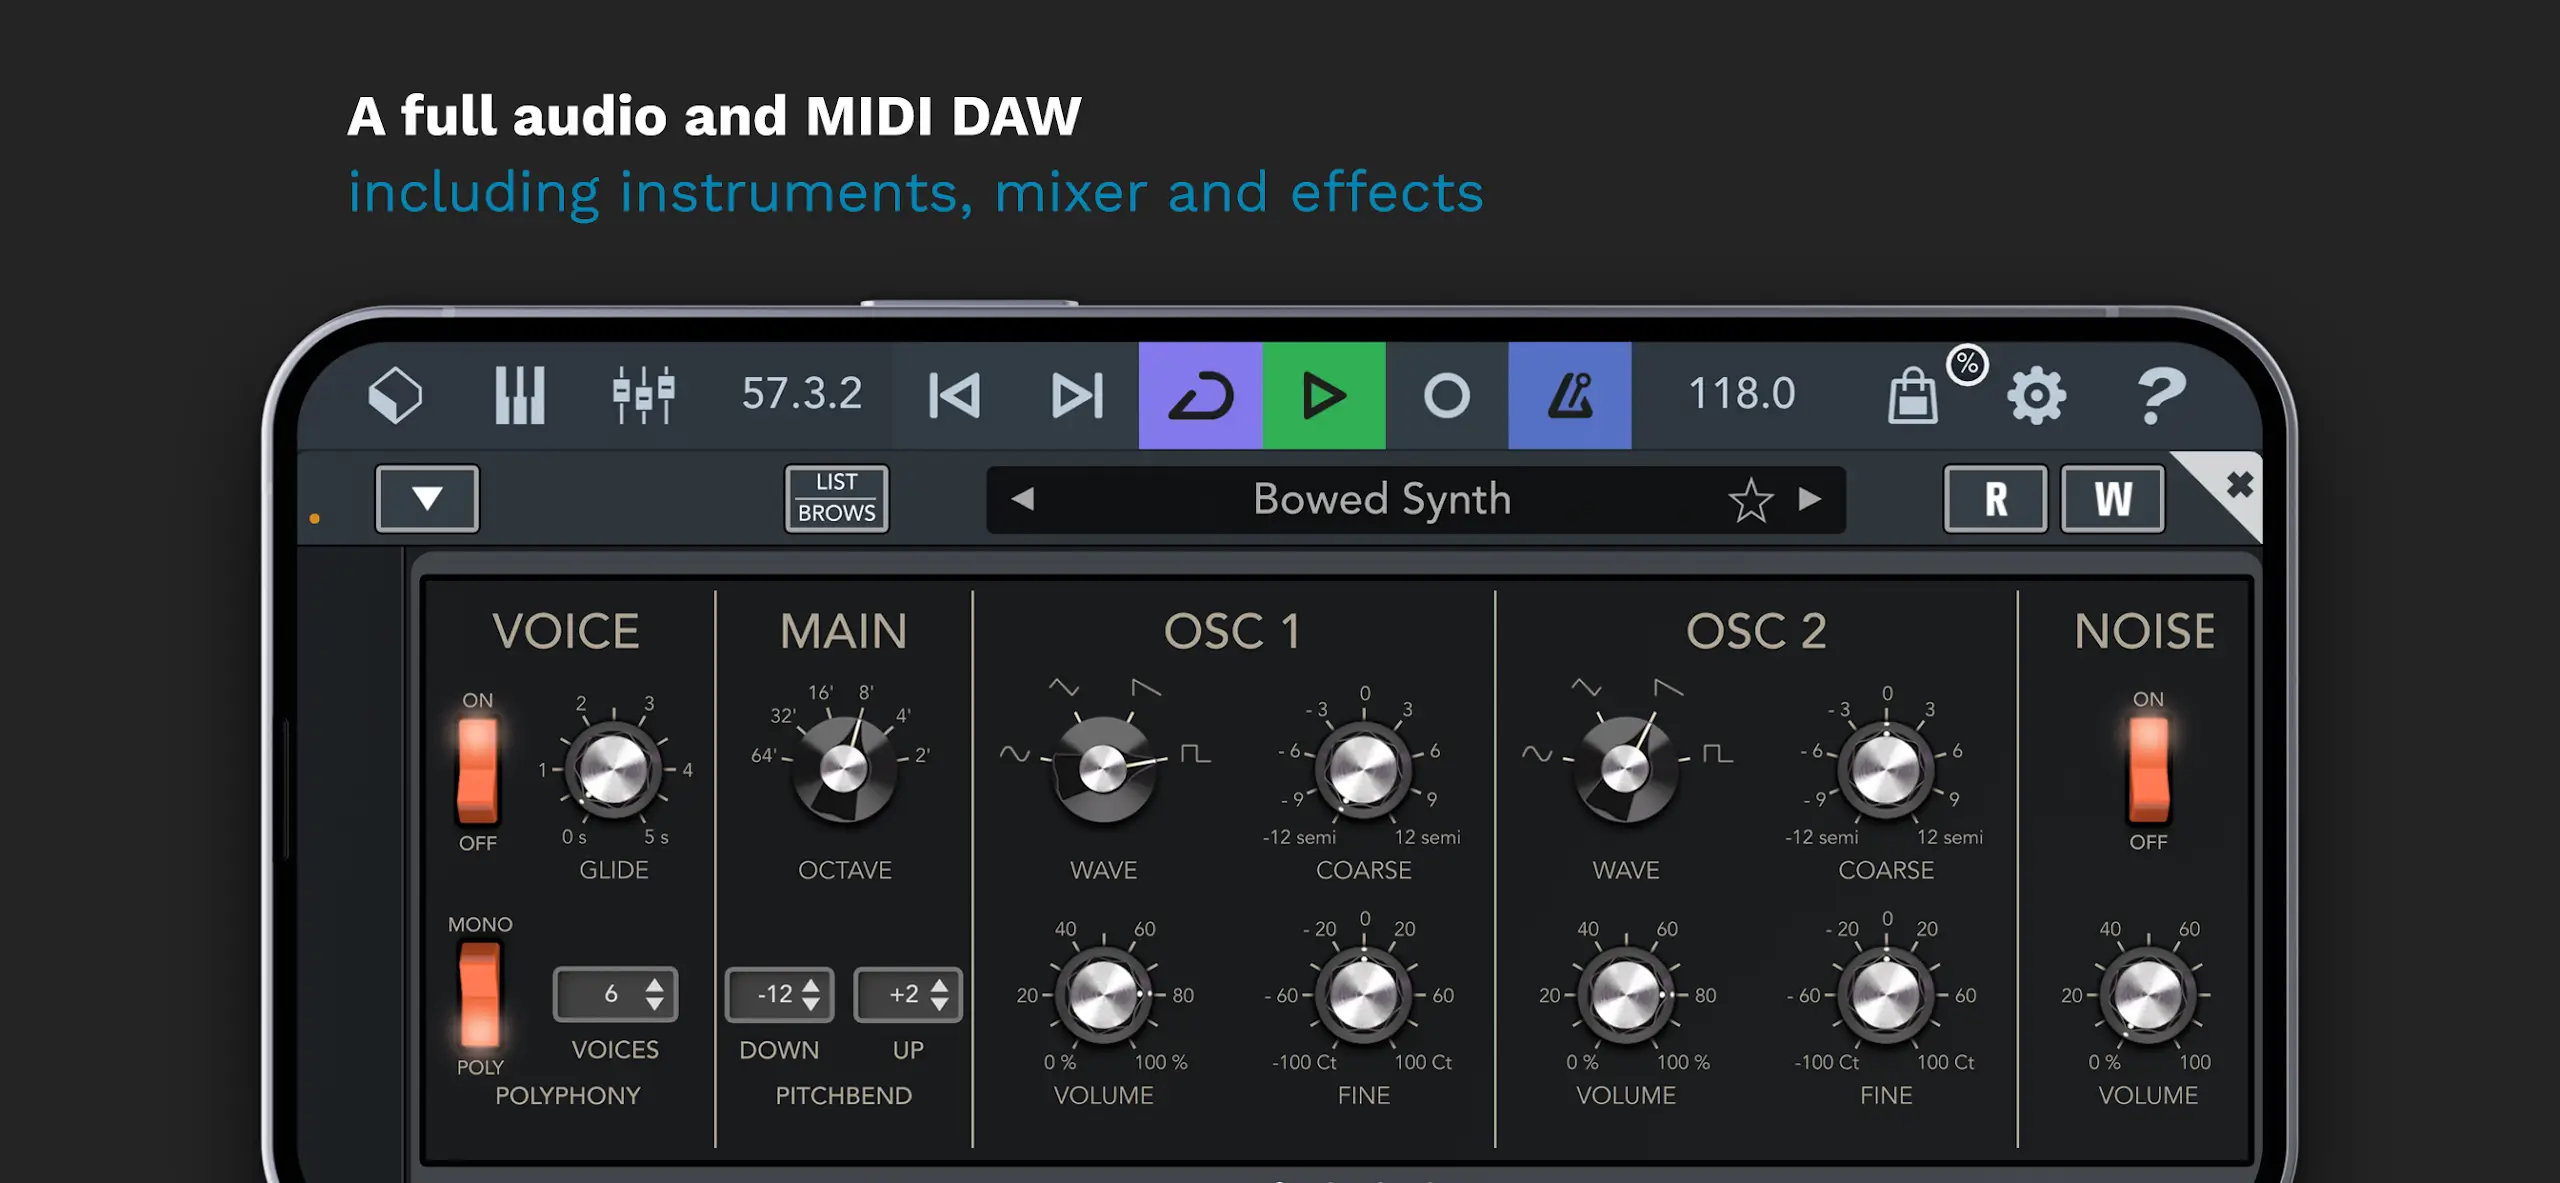Select the next preset with the right arrow
Viewport: 2560px width, 1183px height.
coord(1808,499)
